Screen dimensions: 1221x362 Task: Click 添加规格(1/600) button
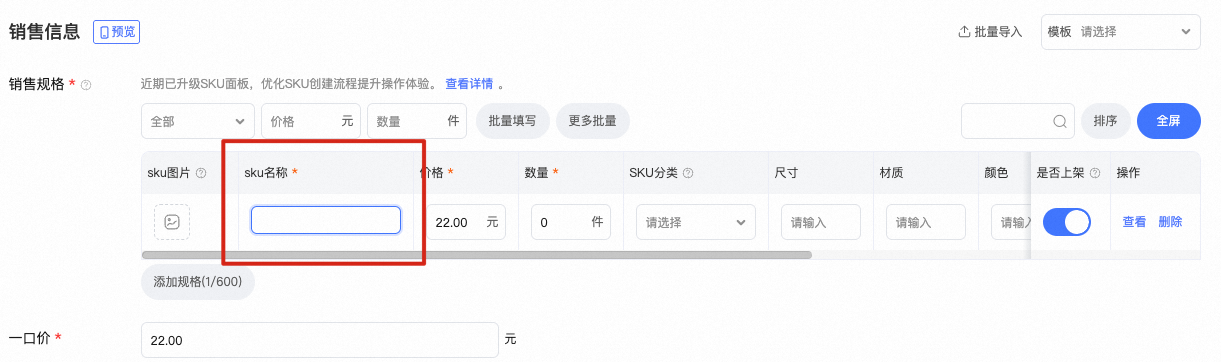[198, 282]
